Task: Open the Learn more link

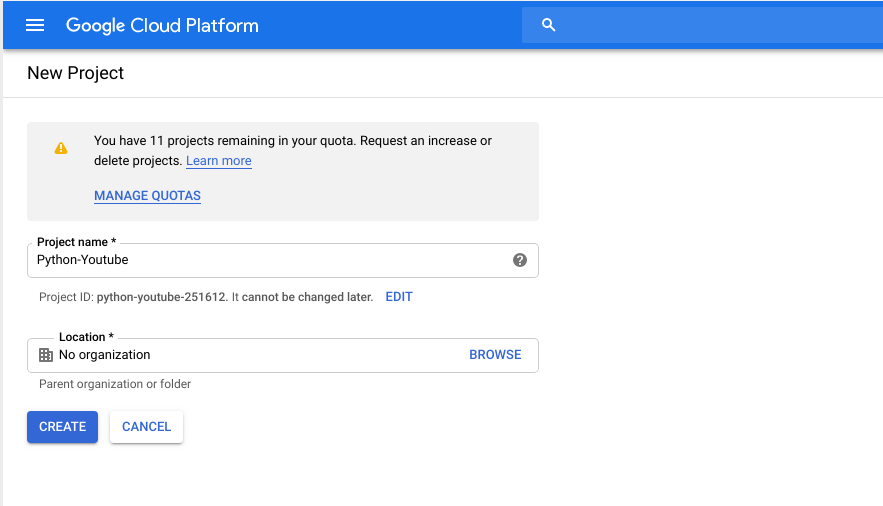Action: point(218,161)
